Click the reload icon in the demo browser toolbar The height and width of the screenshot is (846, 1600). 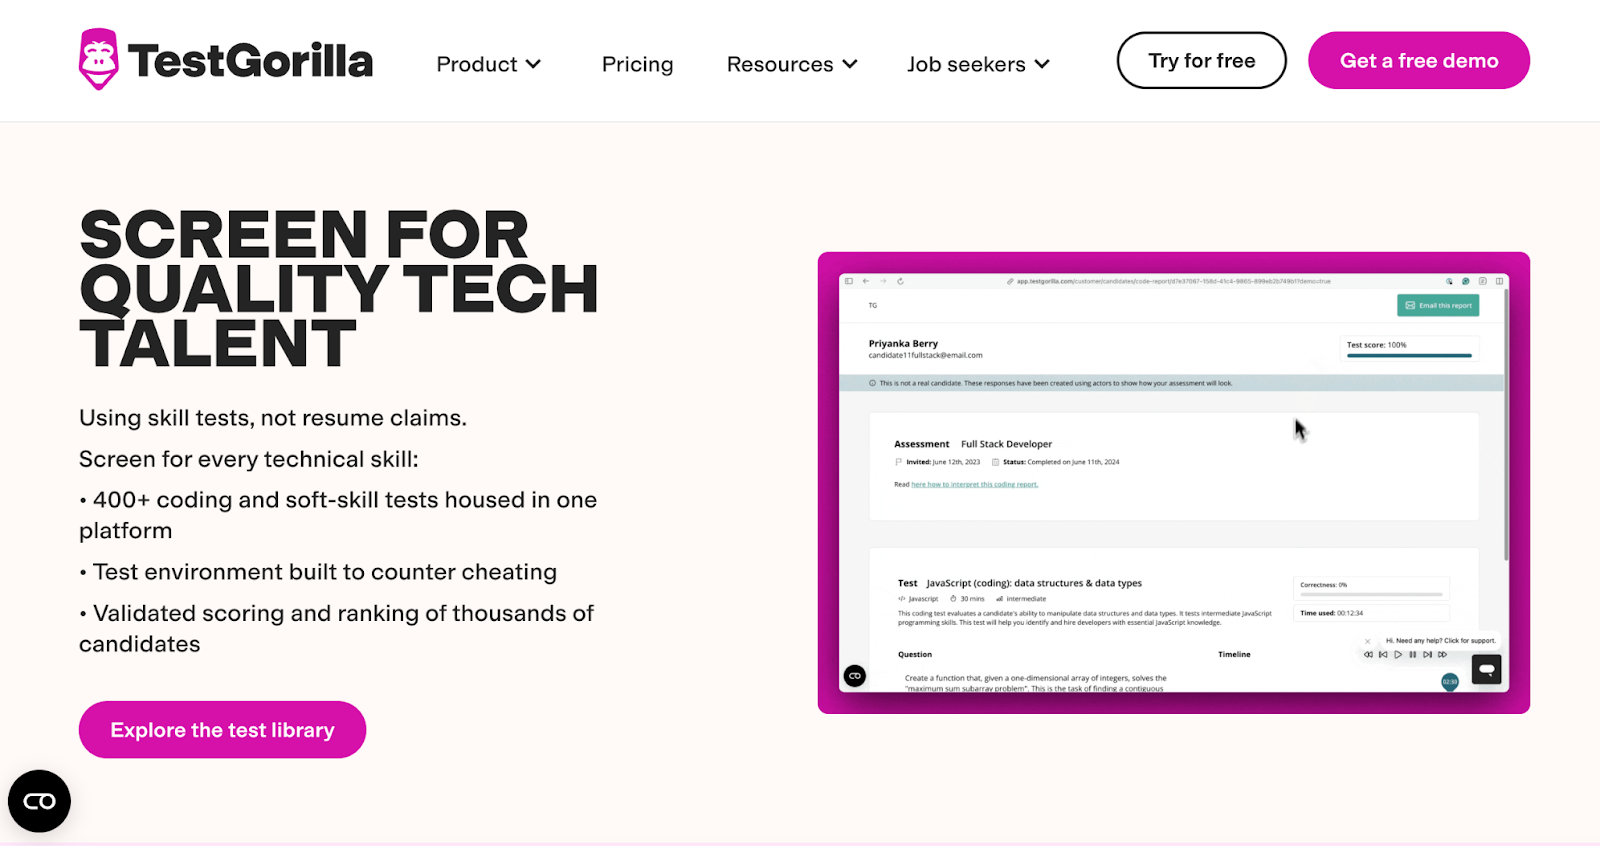pyautogui.click(x=901, y=281)
